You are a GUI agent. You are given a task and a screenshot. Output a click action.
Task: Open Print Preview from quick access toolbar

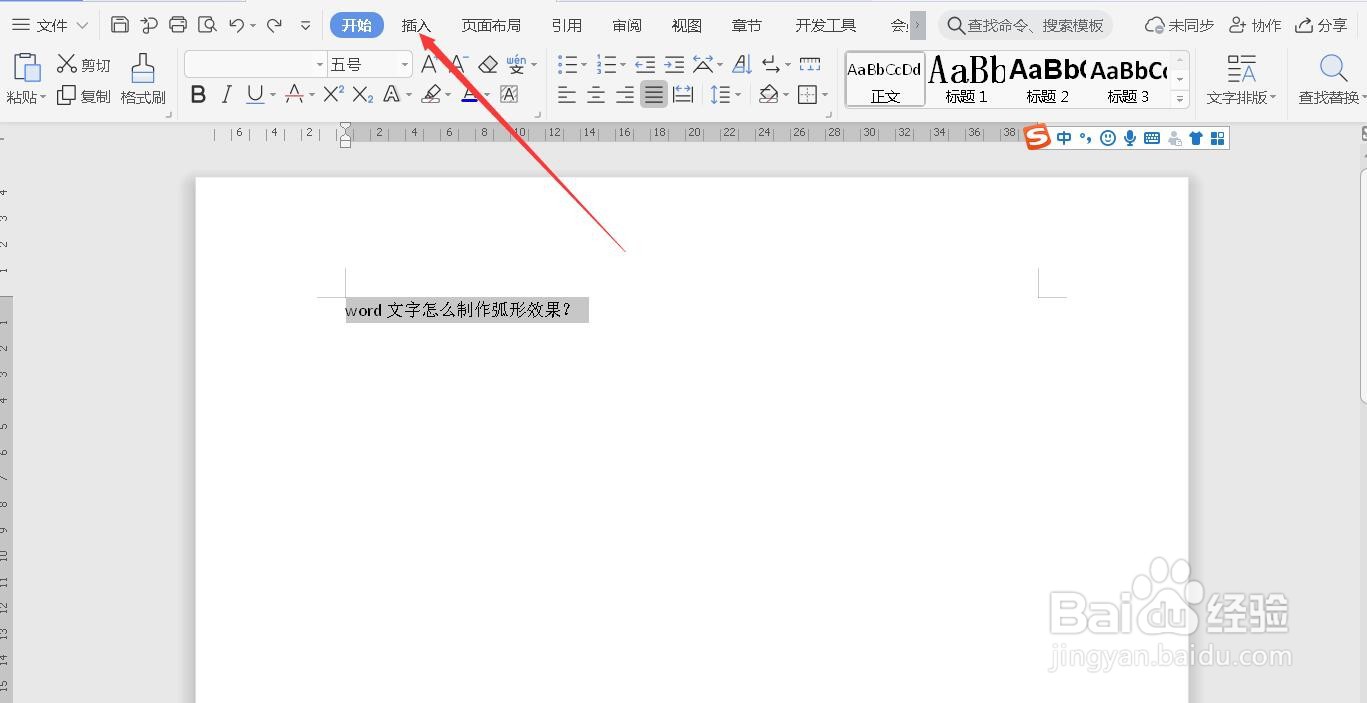pyautogui.click(x=207, y=25)
